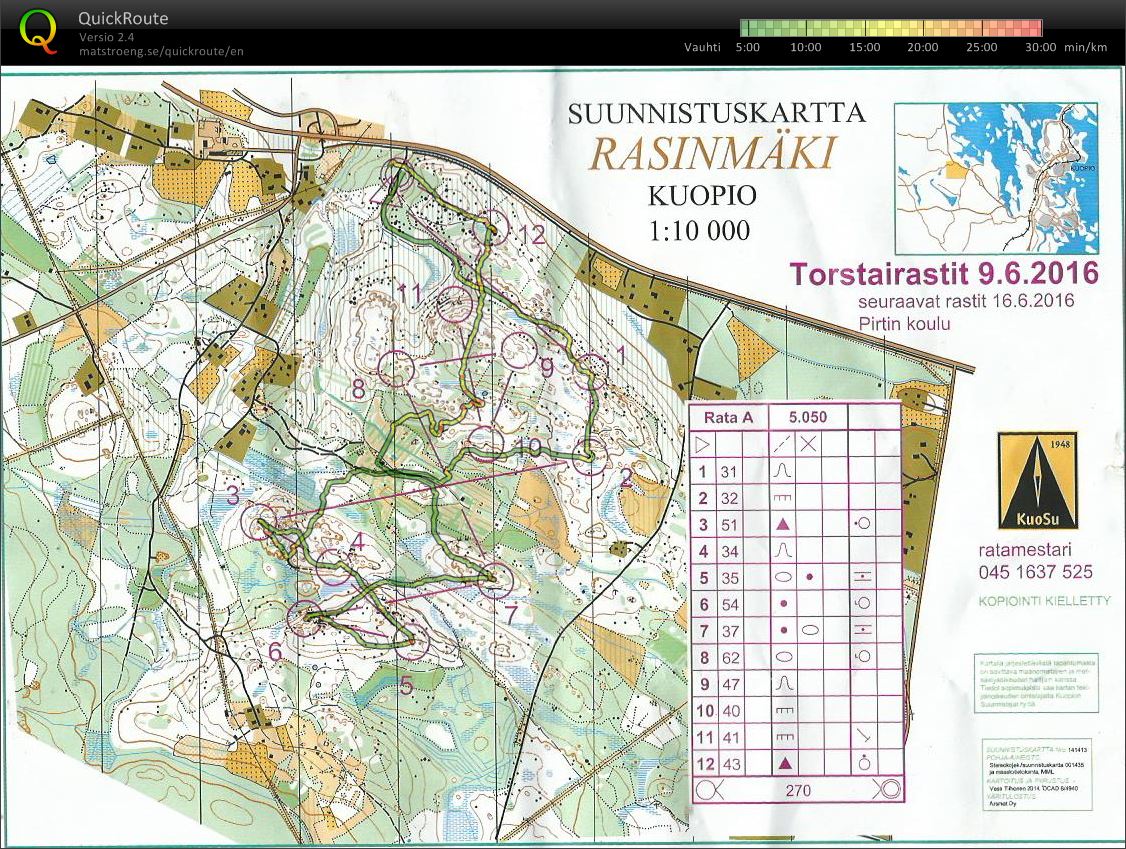Click the start triangle in the control table
Viewport: 1126px width, 849px height.
tap(702, 444)
